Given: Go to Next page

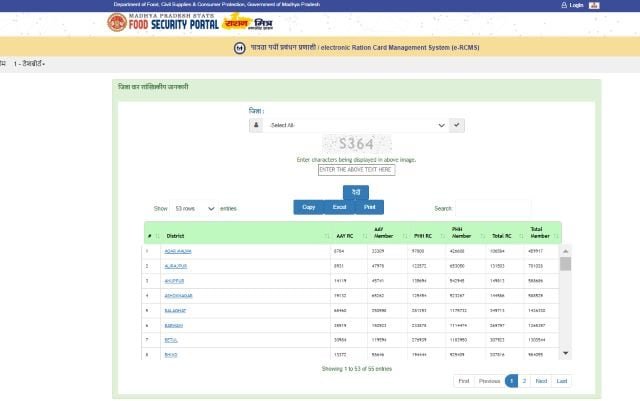Looking at the screenshot, I should [541, 381].
